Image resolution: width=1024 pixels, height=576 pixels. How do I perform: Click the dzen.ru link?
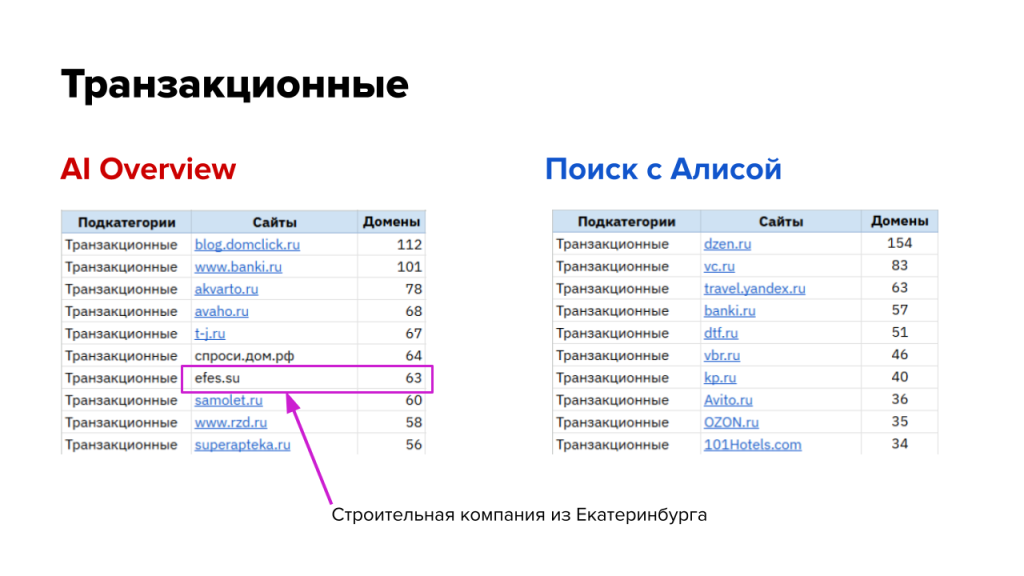pyautogui.click(x=727, y=243)
